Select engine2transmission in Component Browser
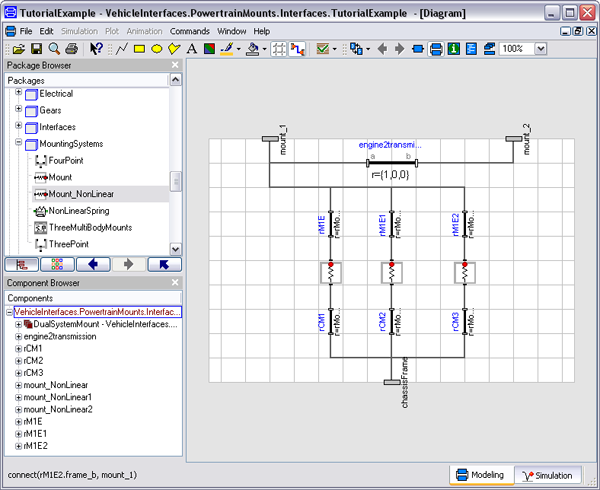Image resolution: width=600 pixels, height=490 pixels. [x=60, y=336]
